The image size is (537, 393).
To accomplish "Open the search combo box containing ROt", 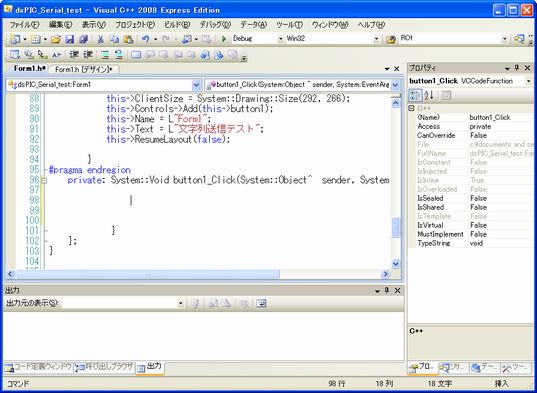I will click(x=504, y=39).
